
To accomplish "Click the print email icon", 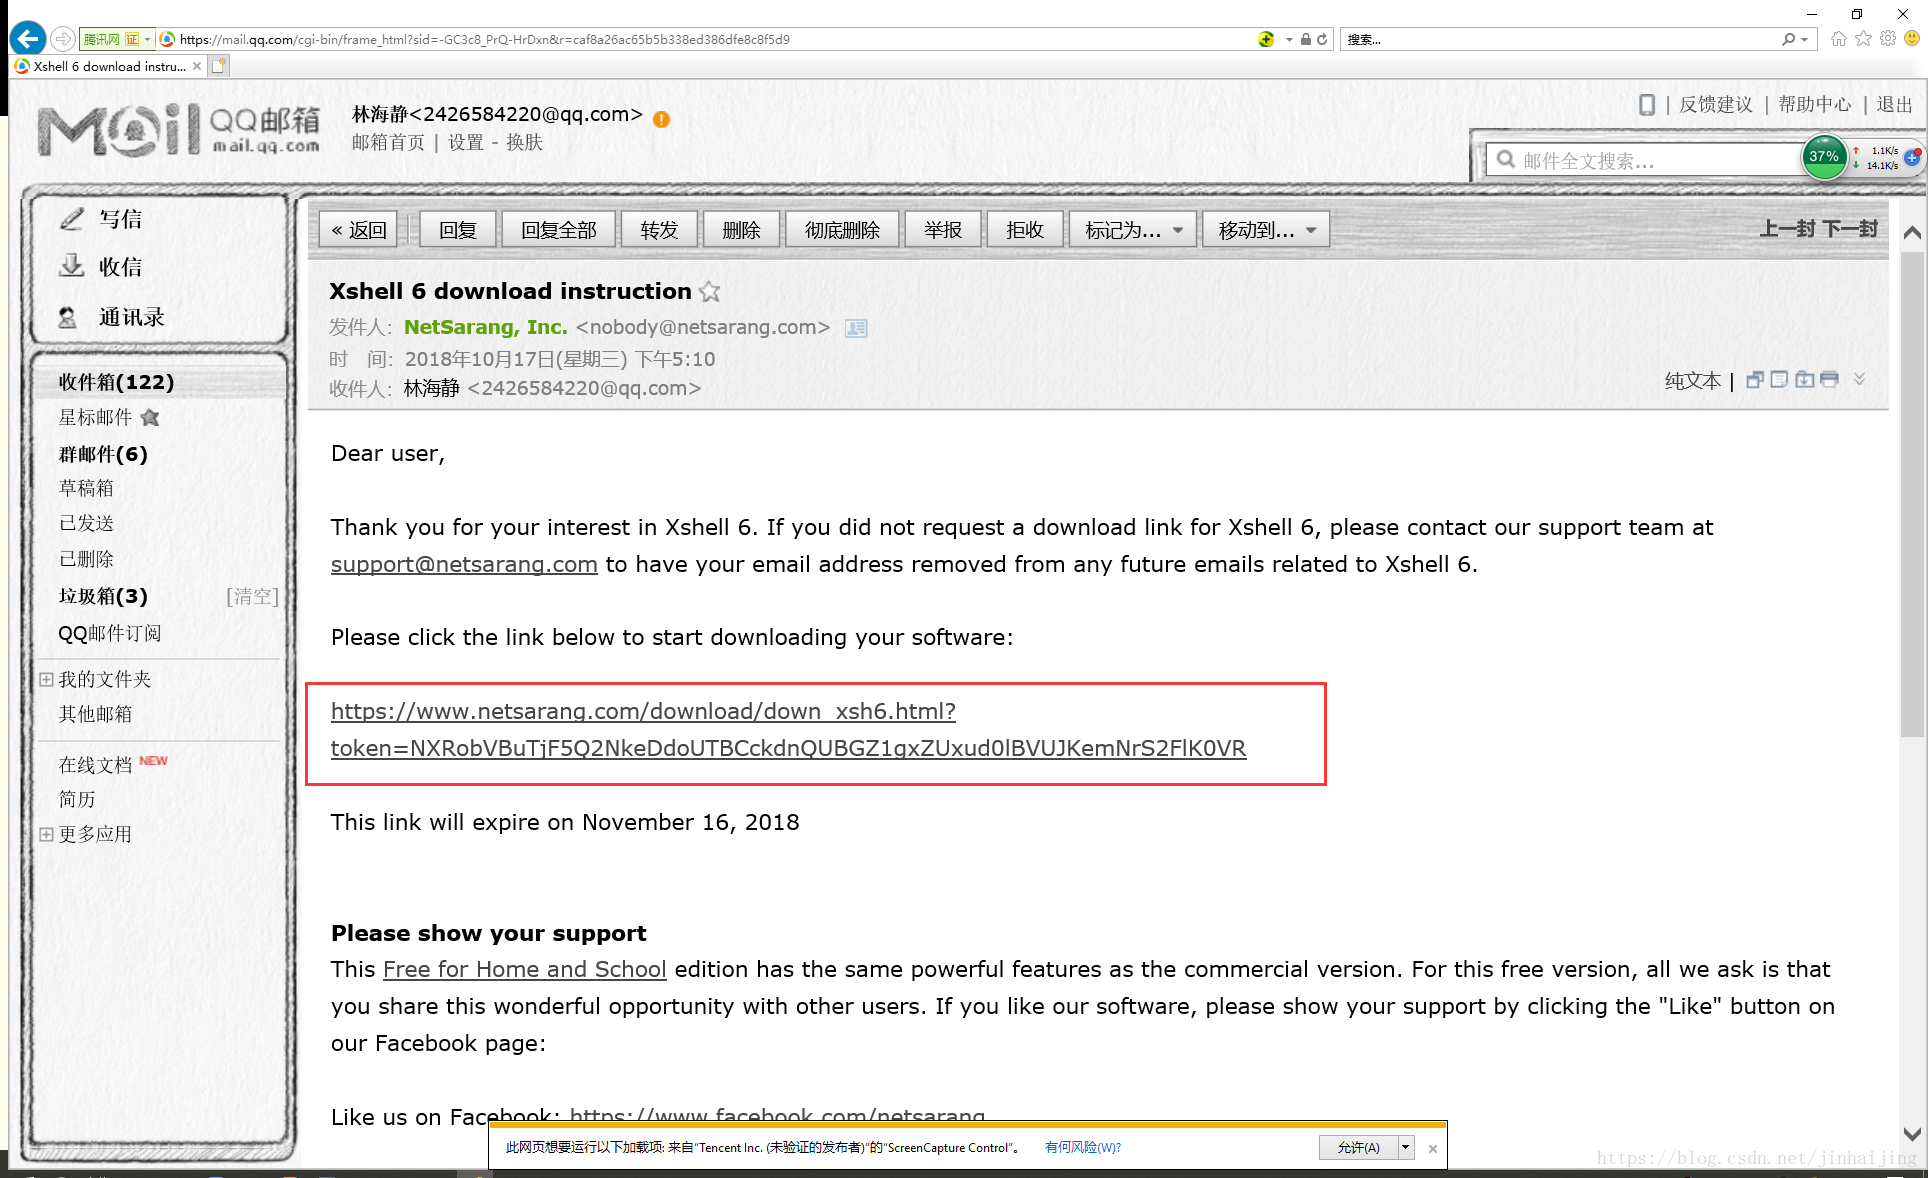I will [x=1830, y=380].
